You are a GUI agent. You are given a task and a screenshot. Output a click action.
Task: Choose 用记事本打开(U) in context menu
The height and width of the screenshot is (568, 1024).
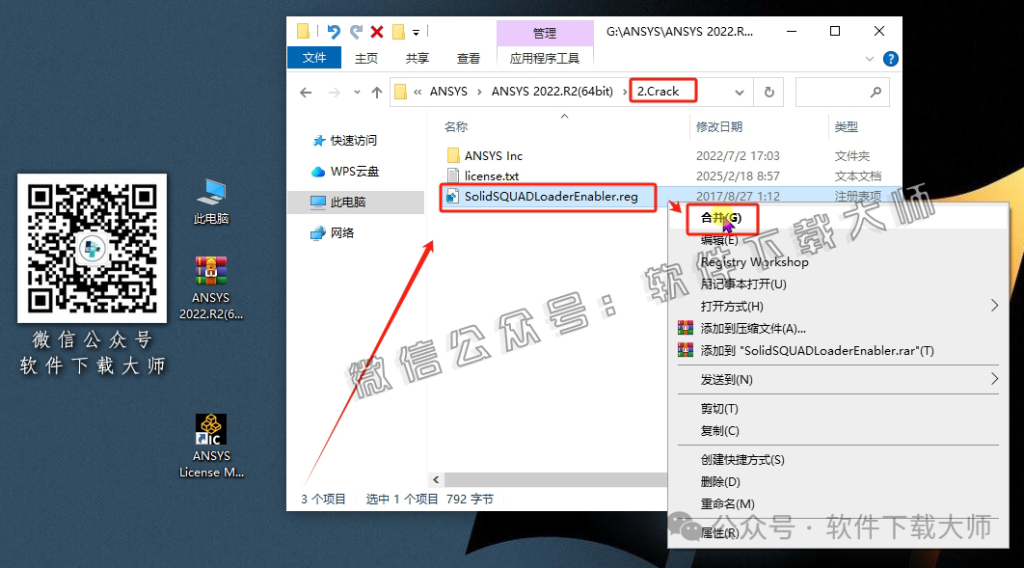(743, 284)
